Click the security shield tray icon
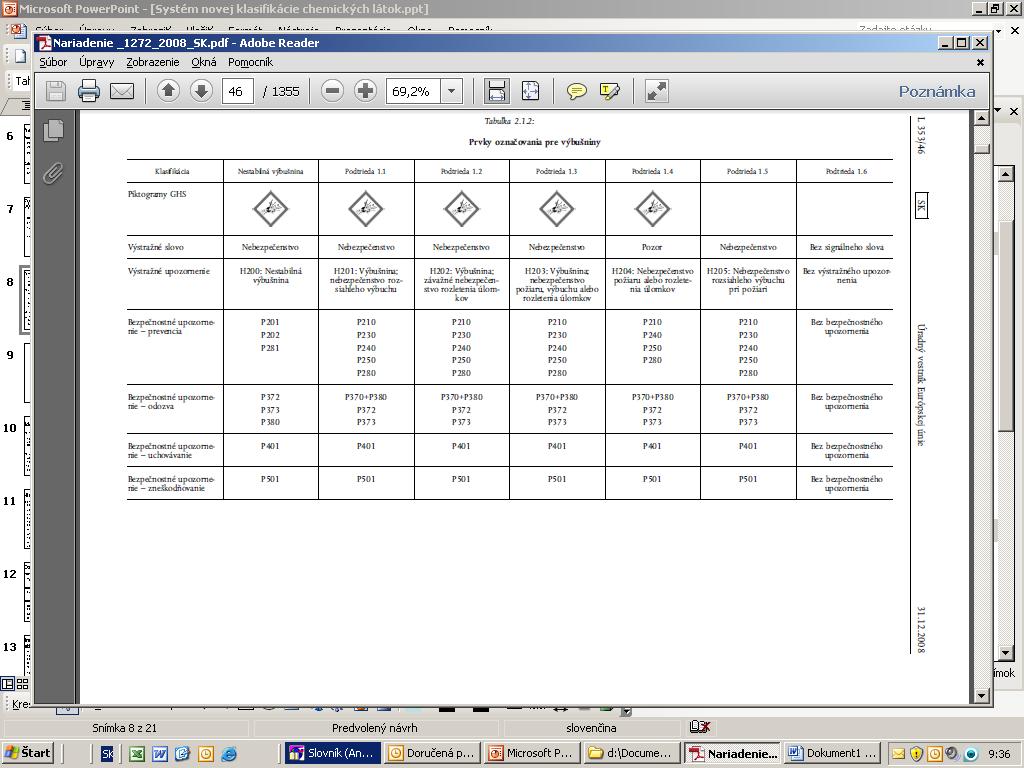Screen dimensions: 1024x768 point(916,754)
